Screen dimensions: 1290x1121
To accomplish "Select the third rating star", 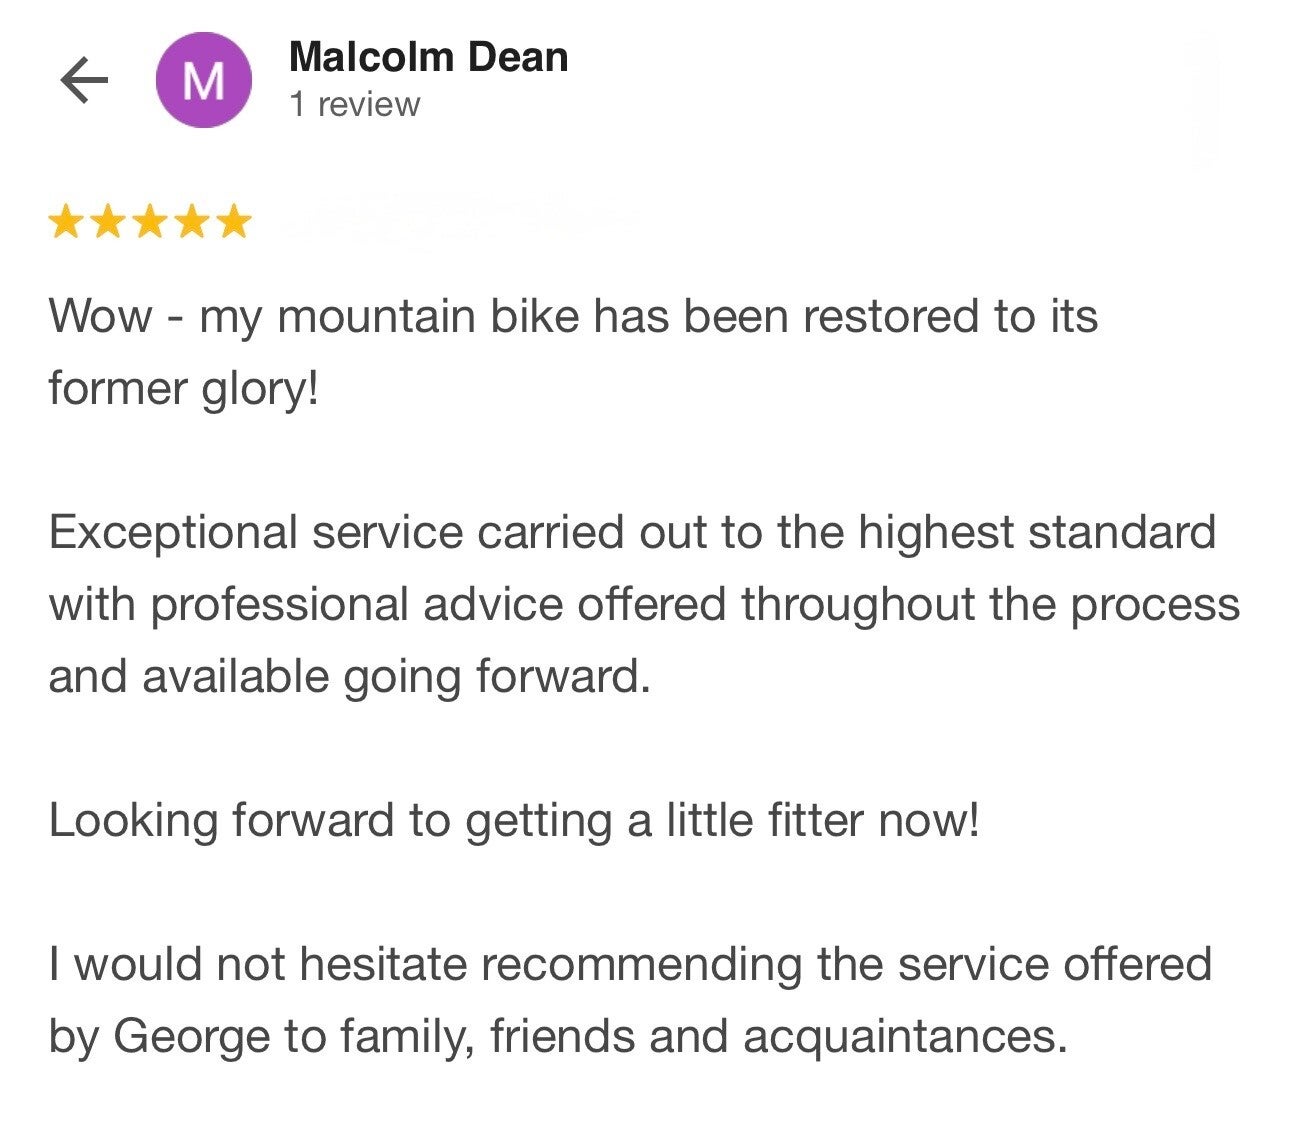I will click(x=150, y=222).
